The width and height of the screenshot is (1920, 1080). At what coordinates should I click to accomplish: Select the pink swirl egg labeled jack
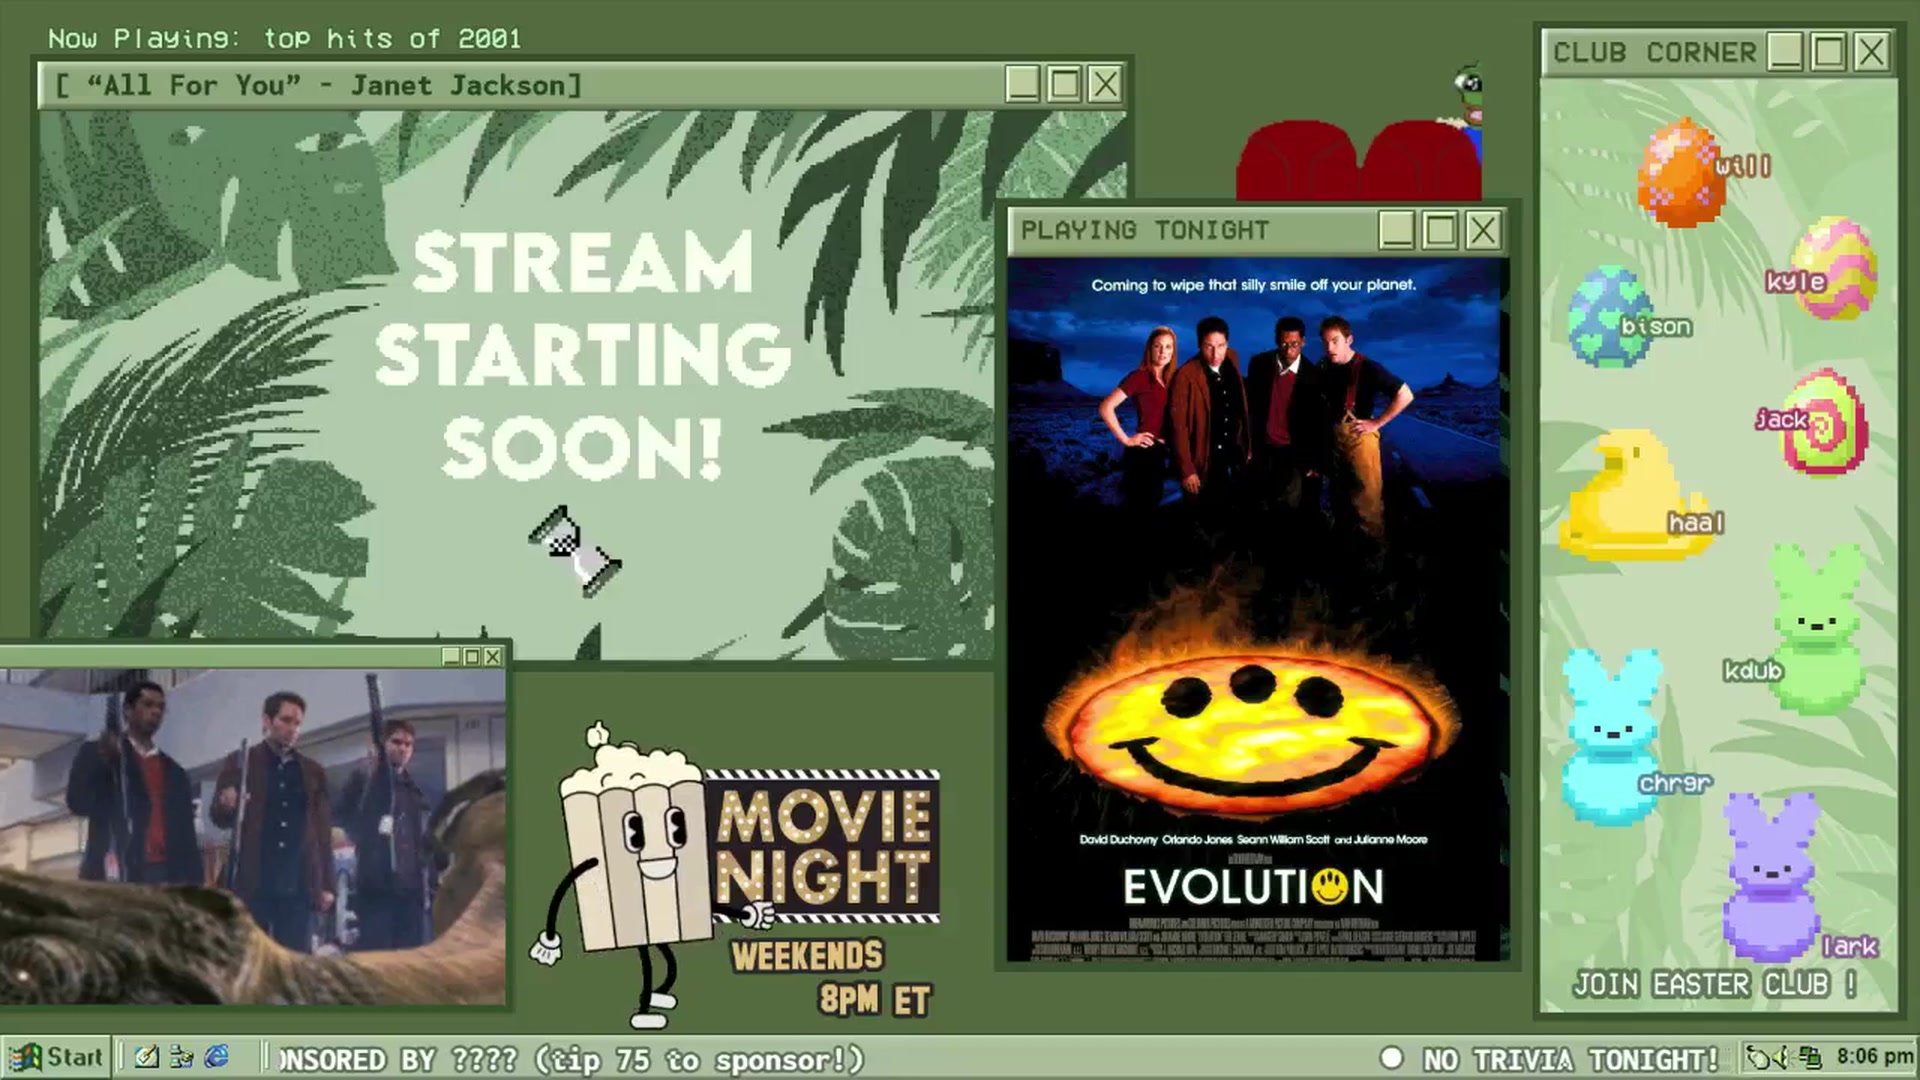pyautogui.click(x=1826, y=423)
